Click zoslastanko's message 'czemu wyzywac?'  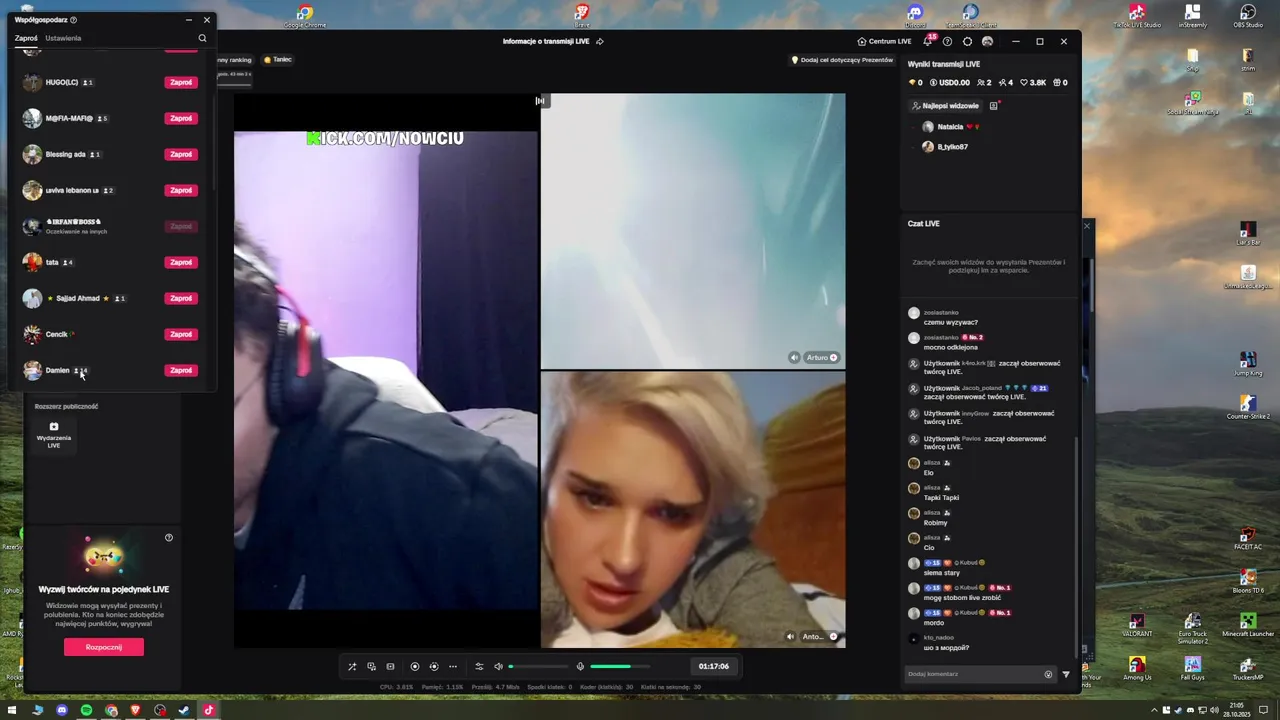click(x=951, y=322)
